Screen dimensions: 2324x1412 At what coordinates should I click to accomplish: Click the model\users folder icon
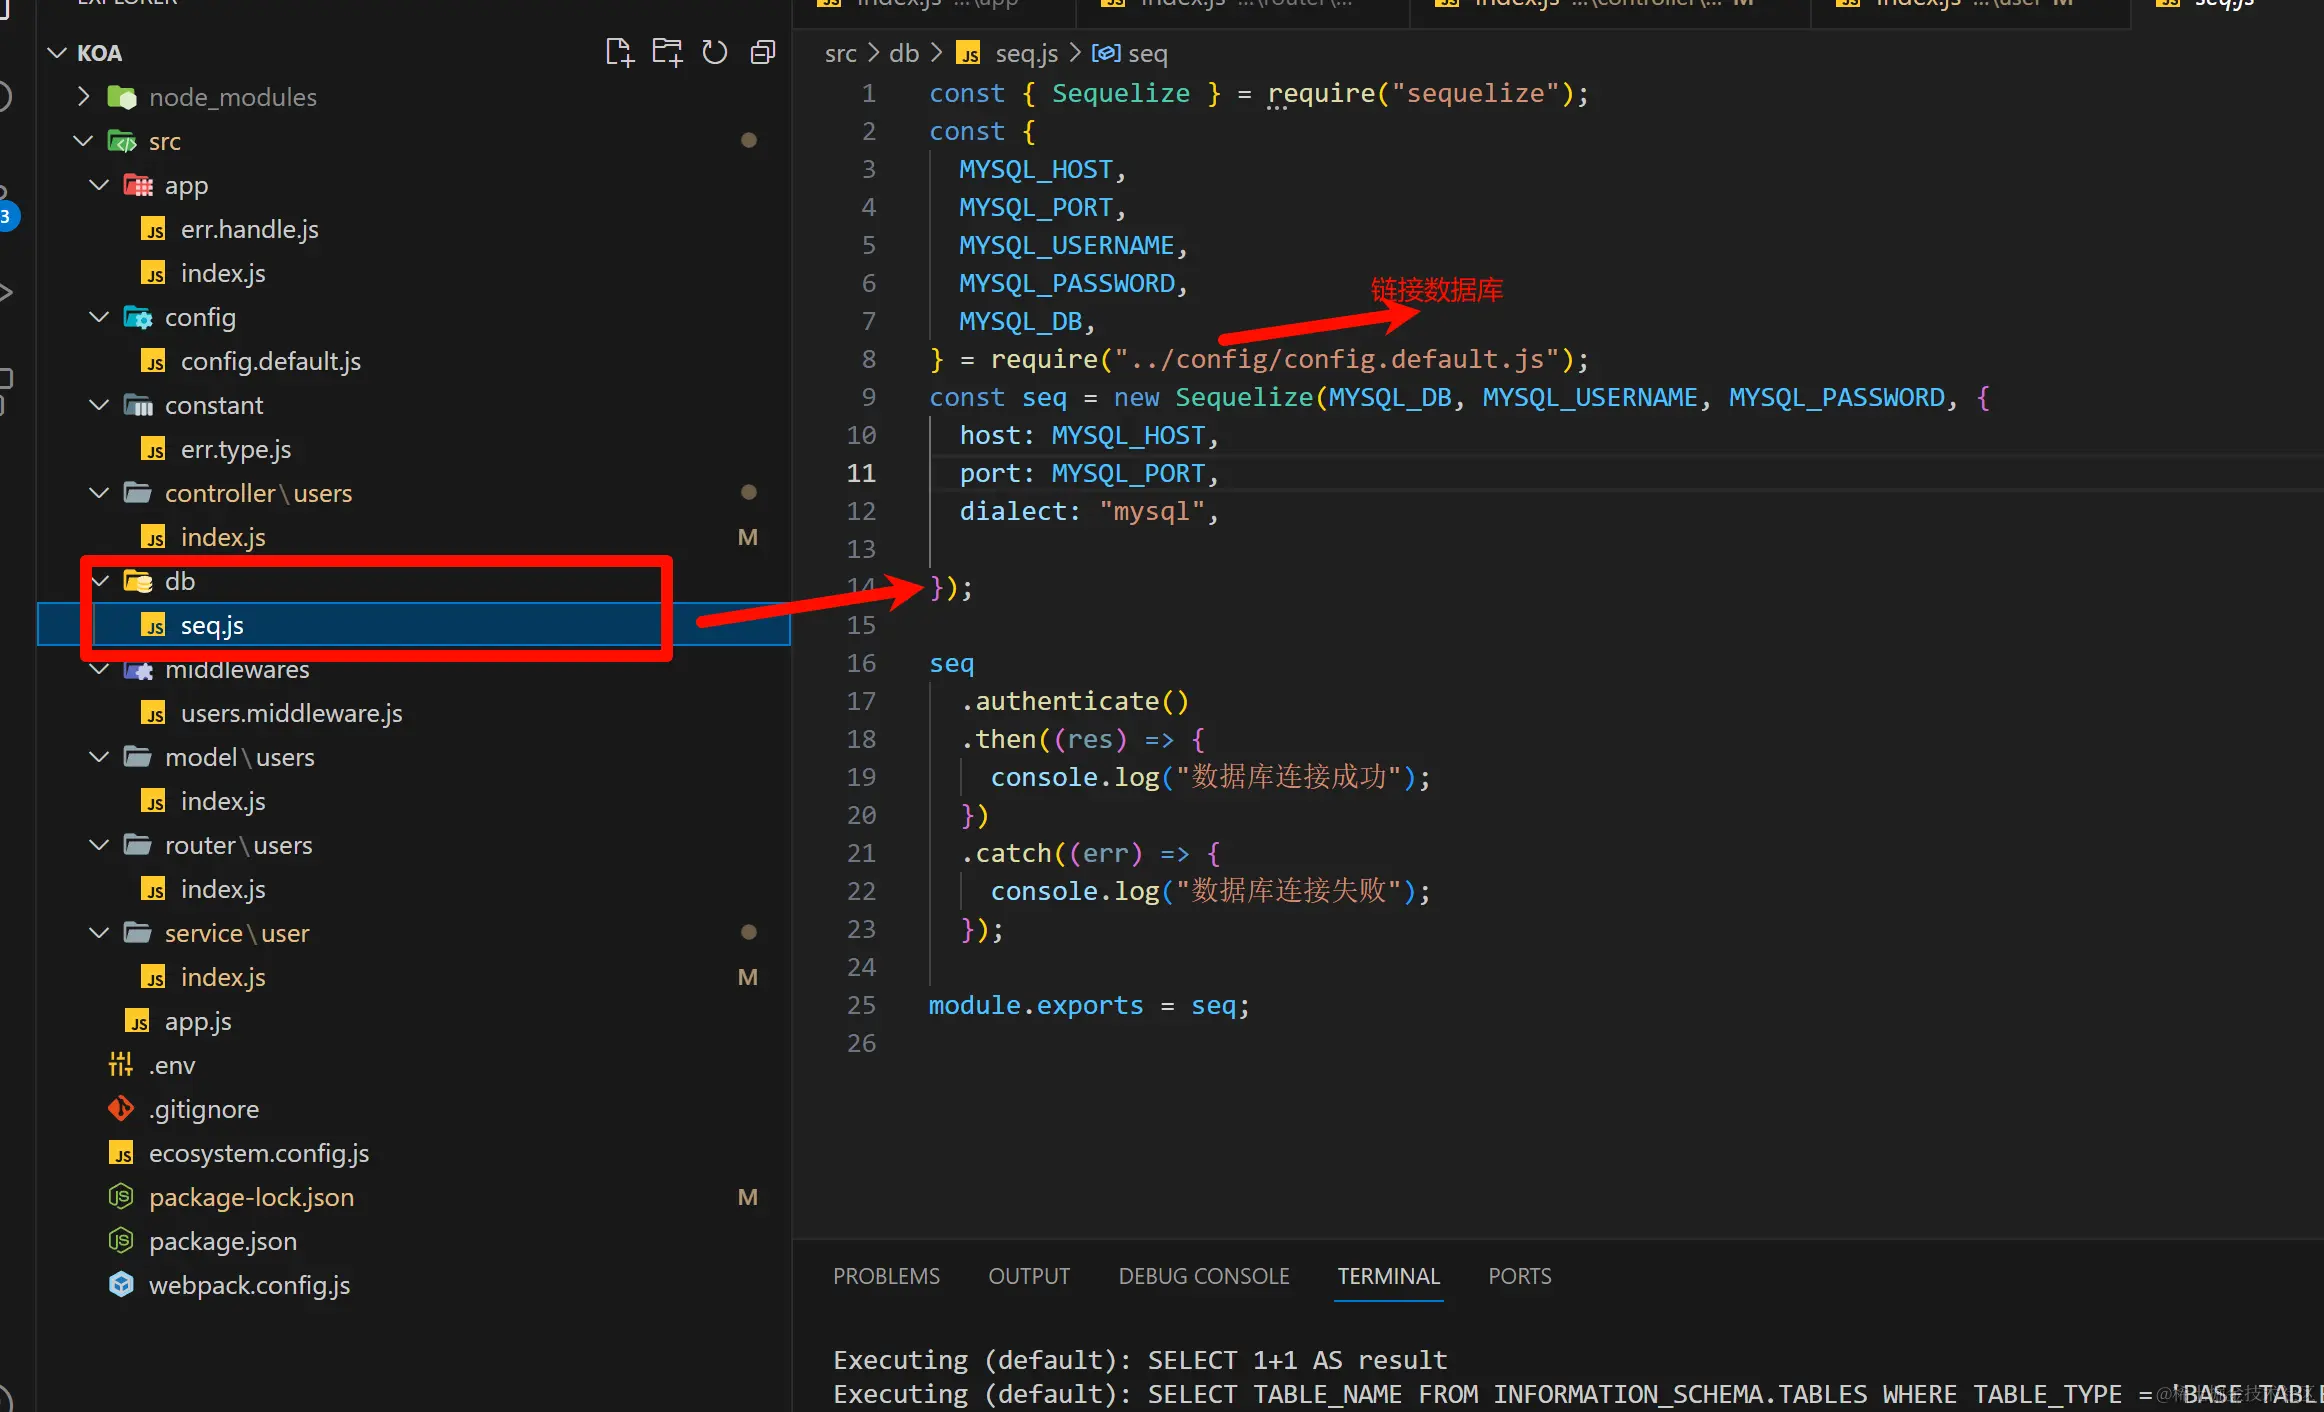pos(138,757)
